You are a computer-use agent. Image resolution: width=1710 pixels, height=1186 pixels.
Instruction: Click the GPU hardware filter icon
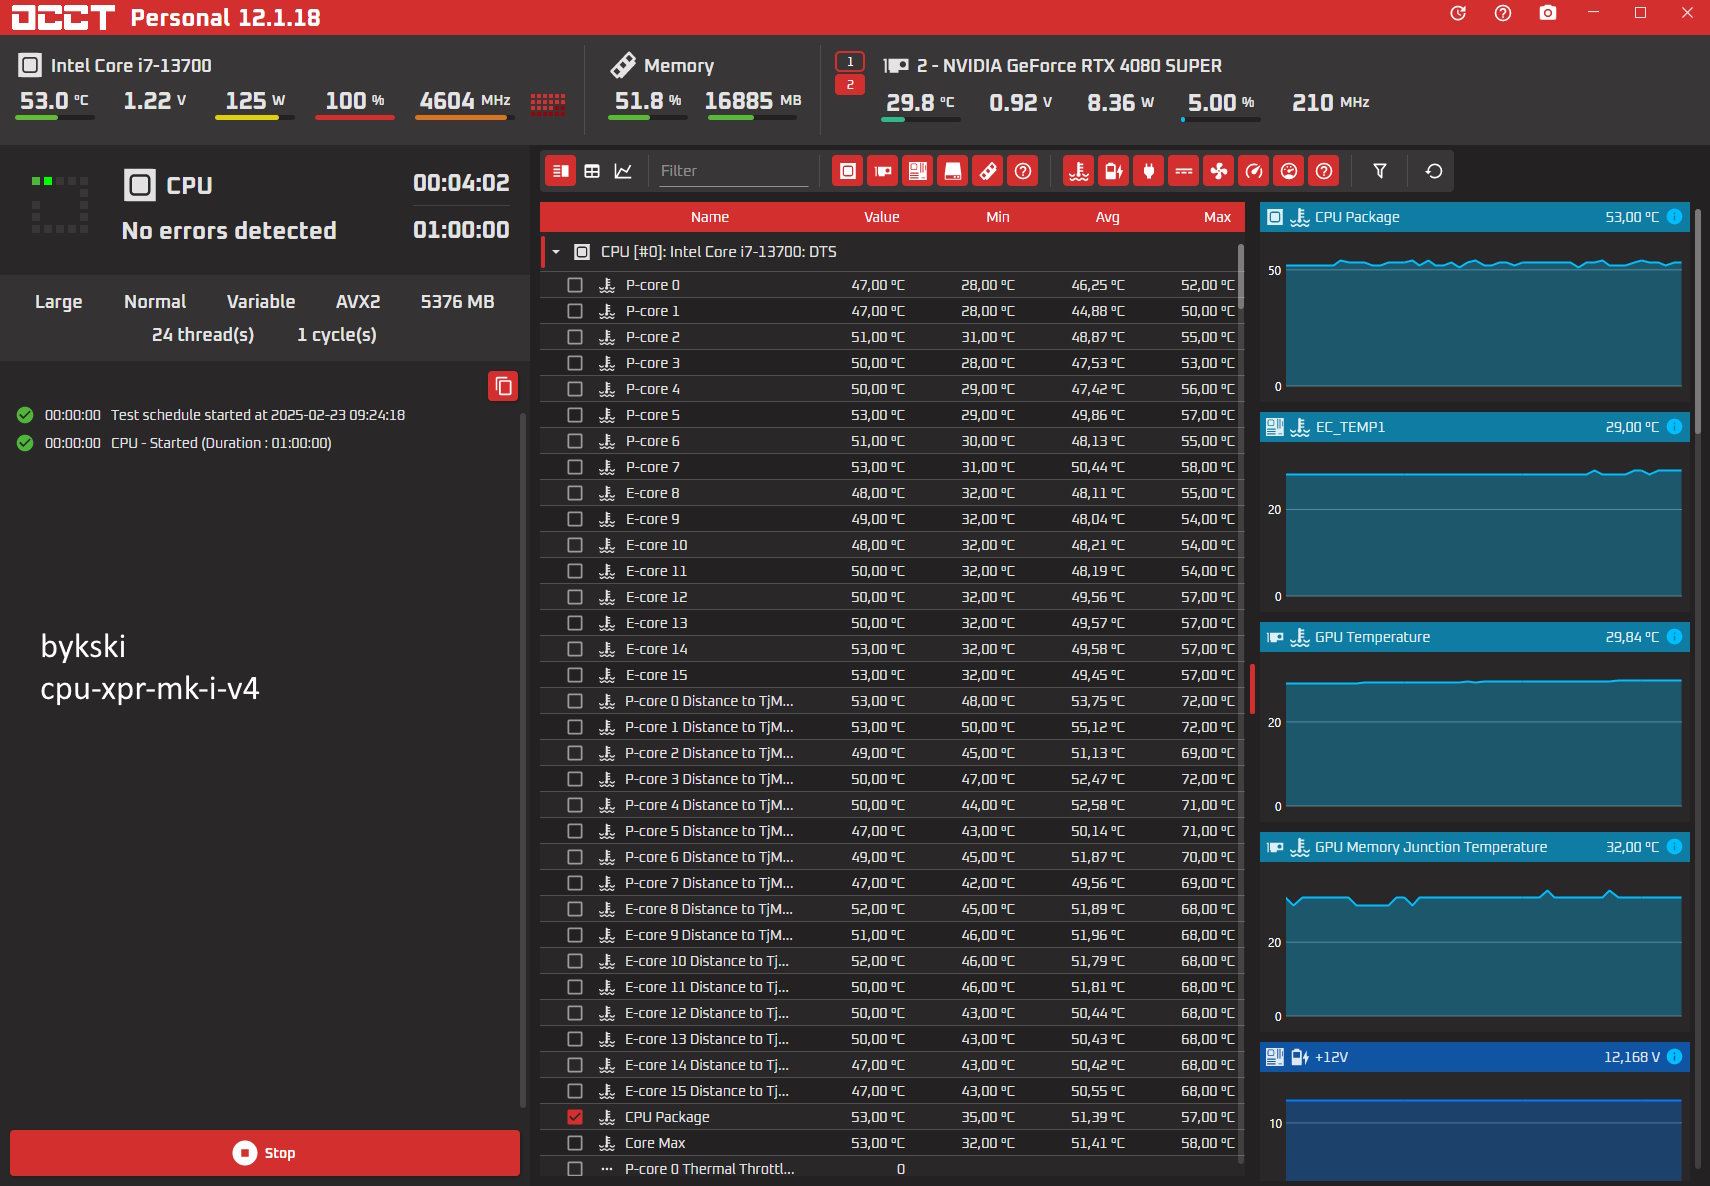pos(883,171)
